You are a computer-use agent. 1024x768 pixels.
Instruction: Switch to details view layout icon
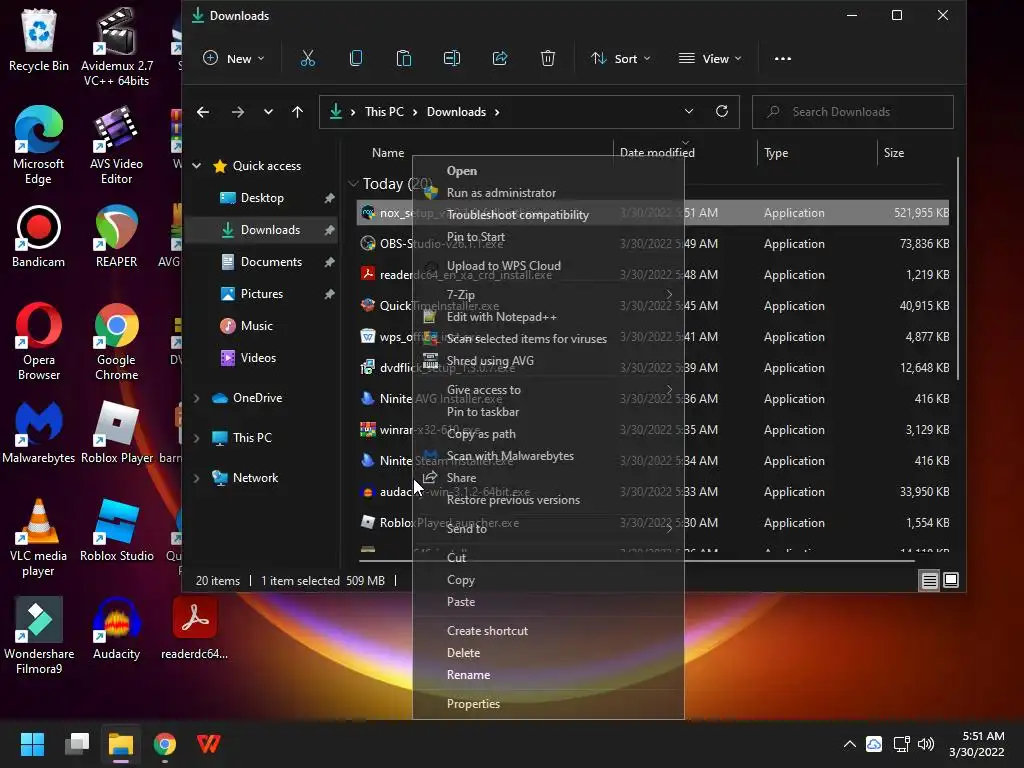point(929,580)
